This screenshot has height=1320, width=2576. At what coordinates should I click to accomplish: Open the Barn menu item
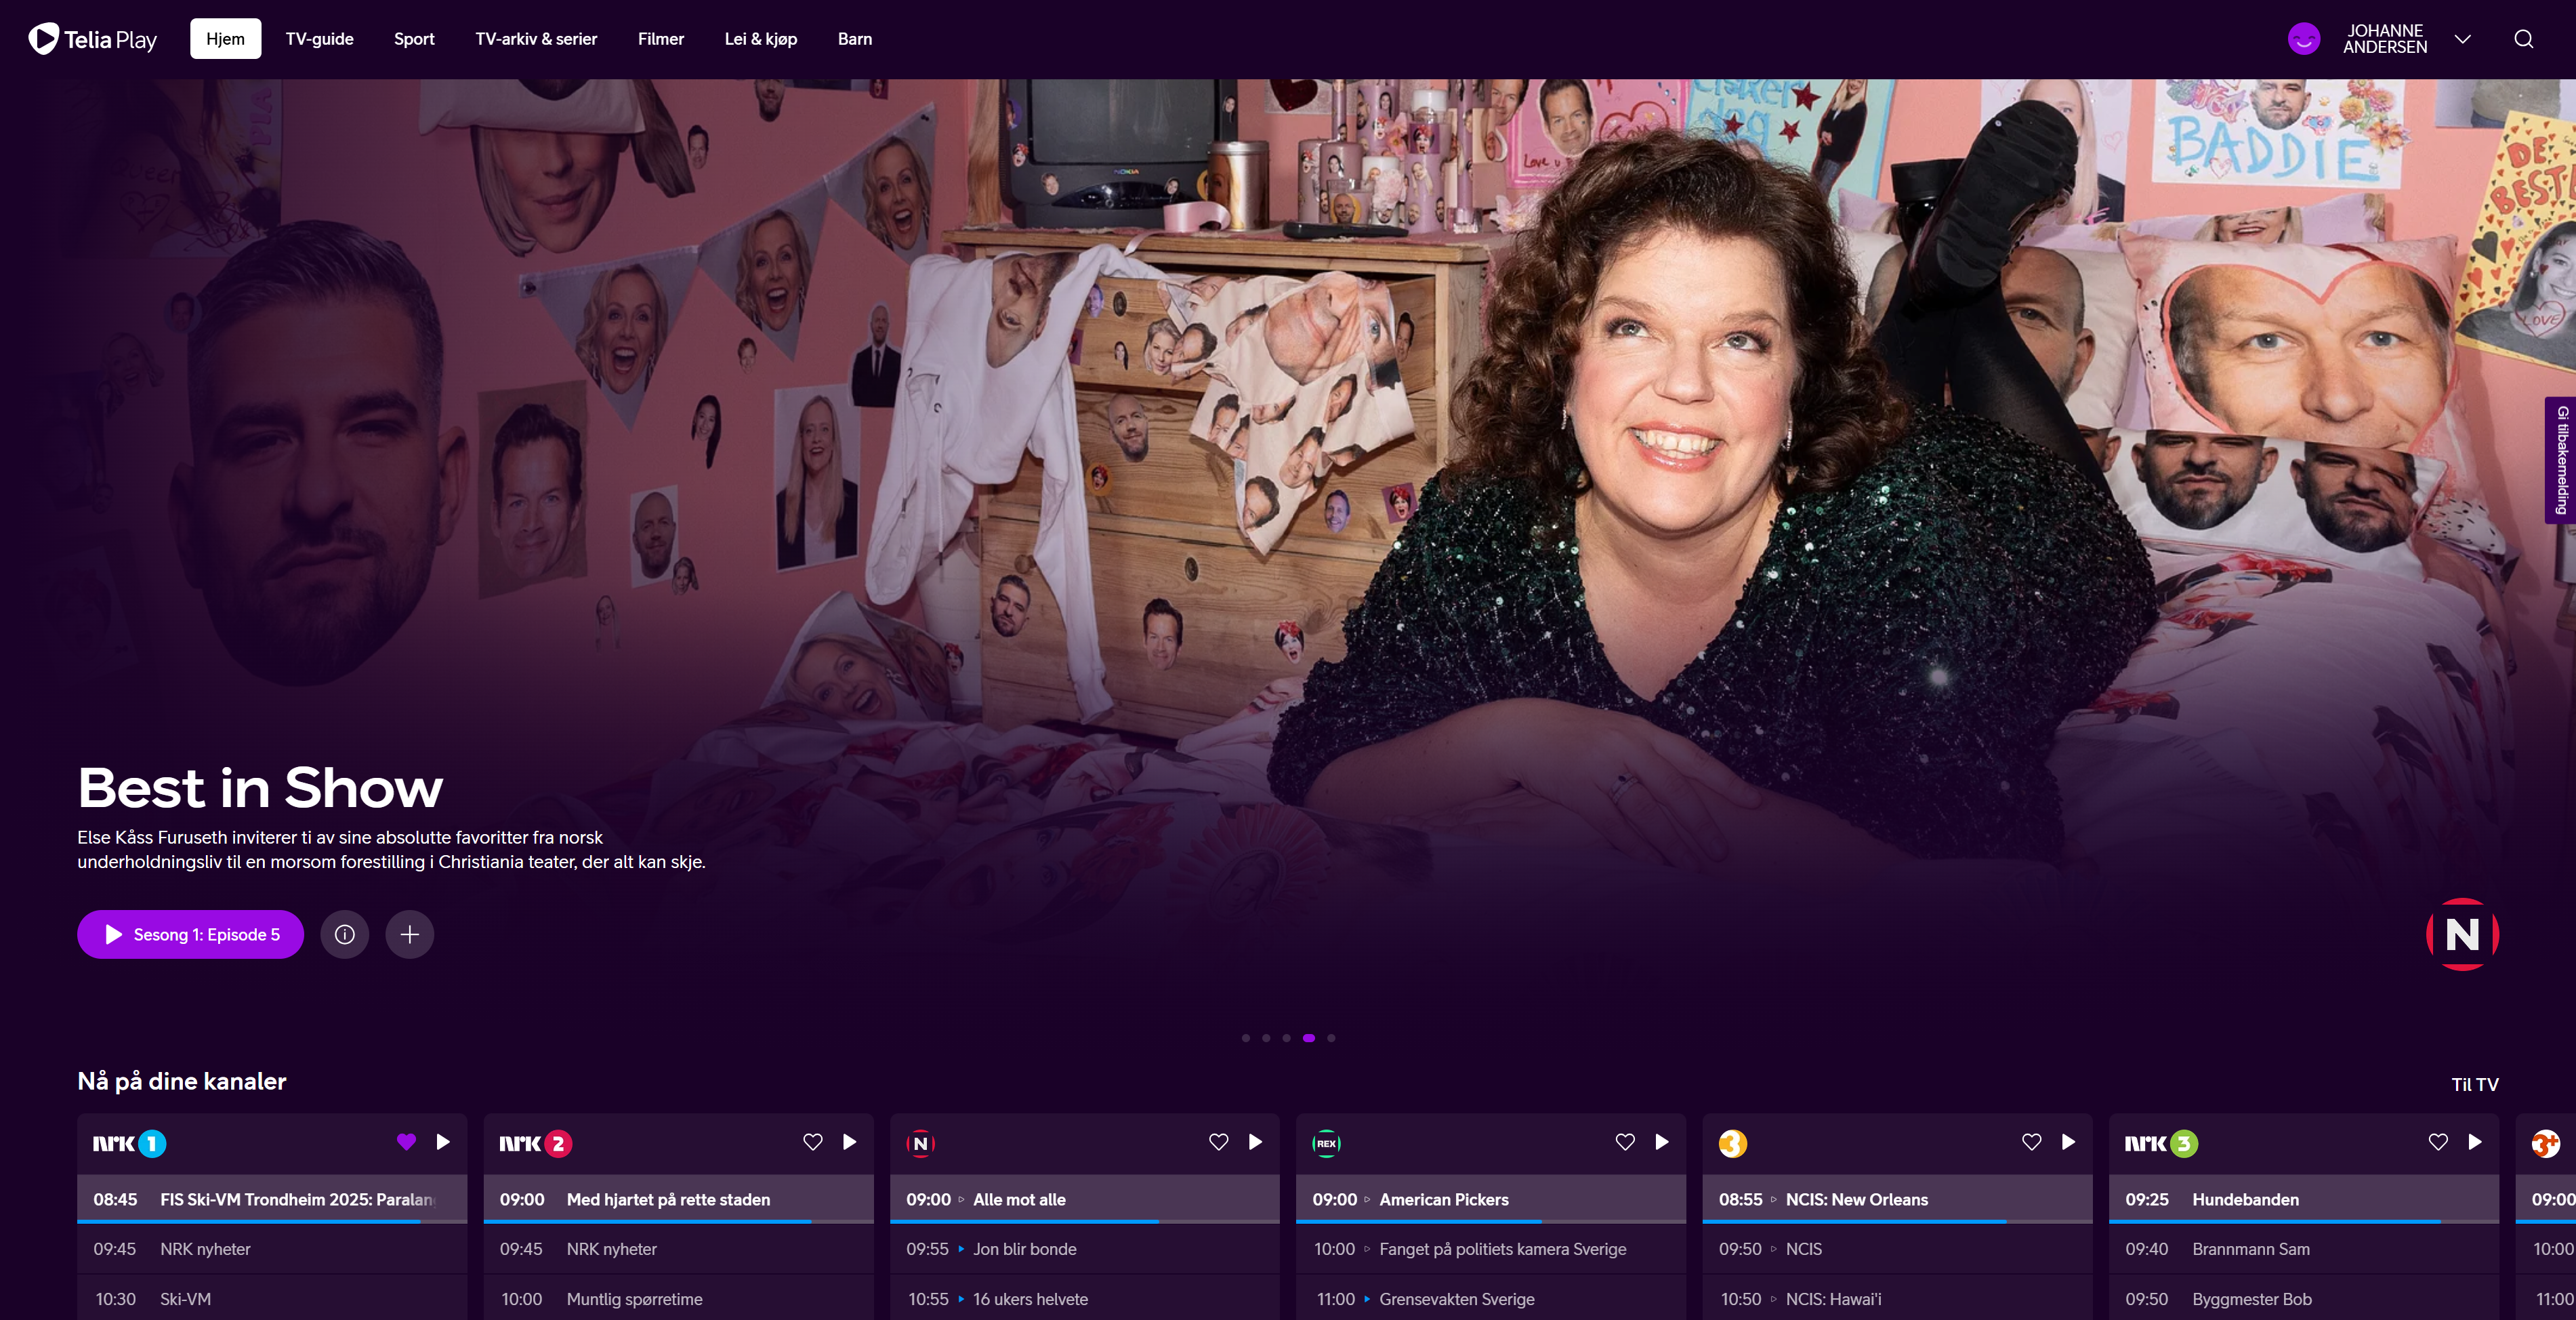tap(854, 39)
